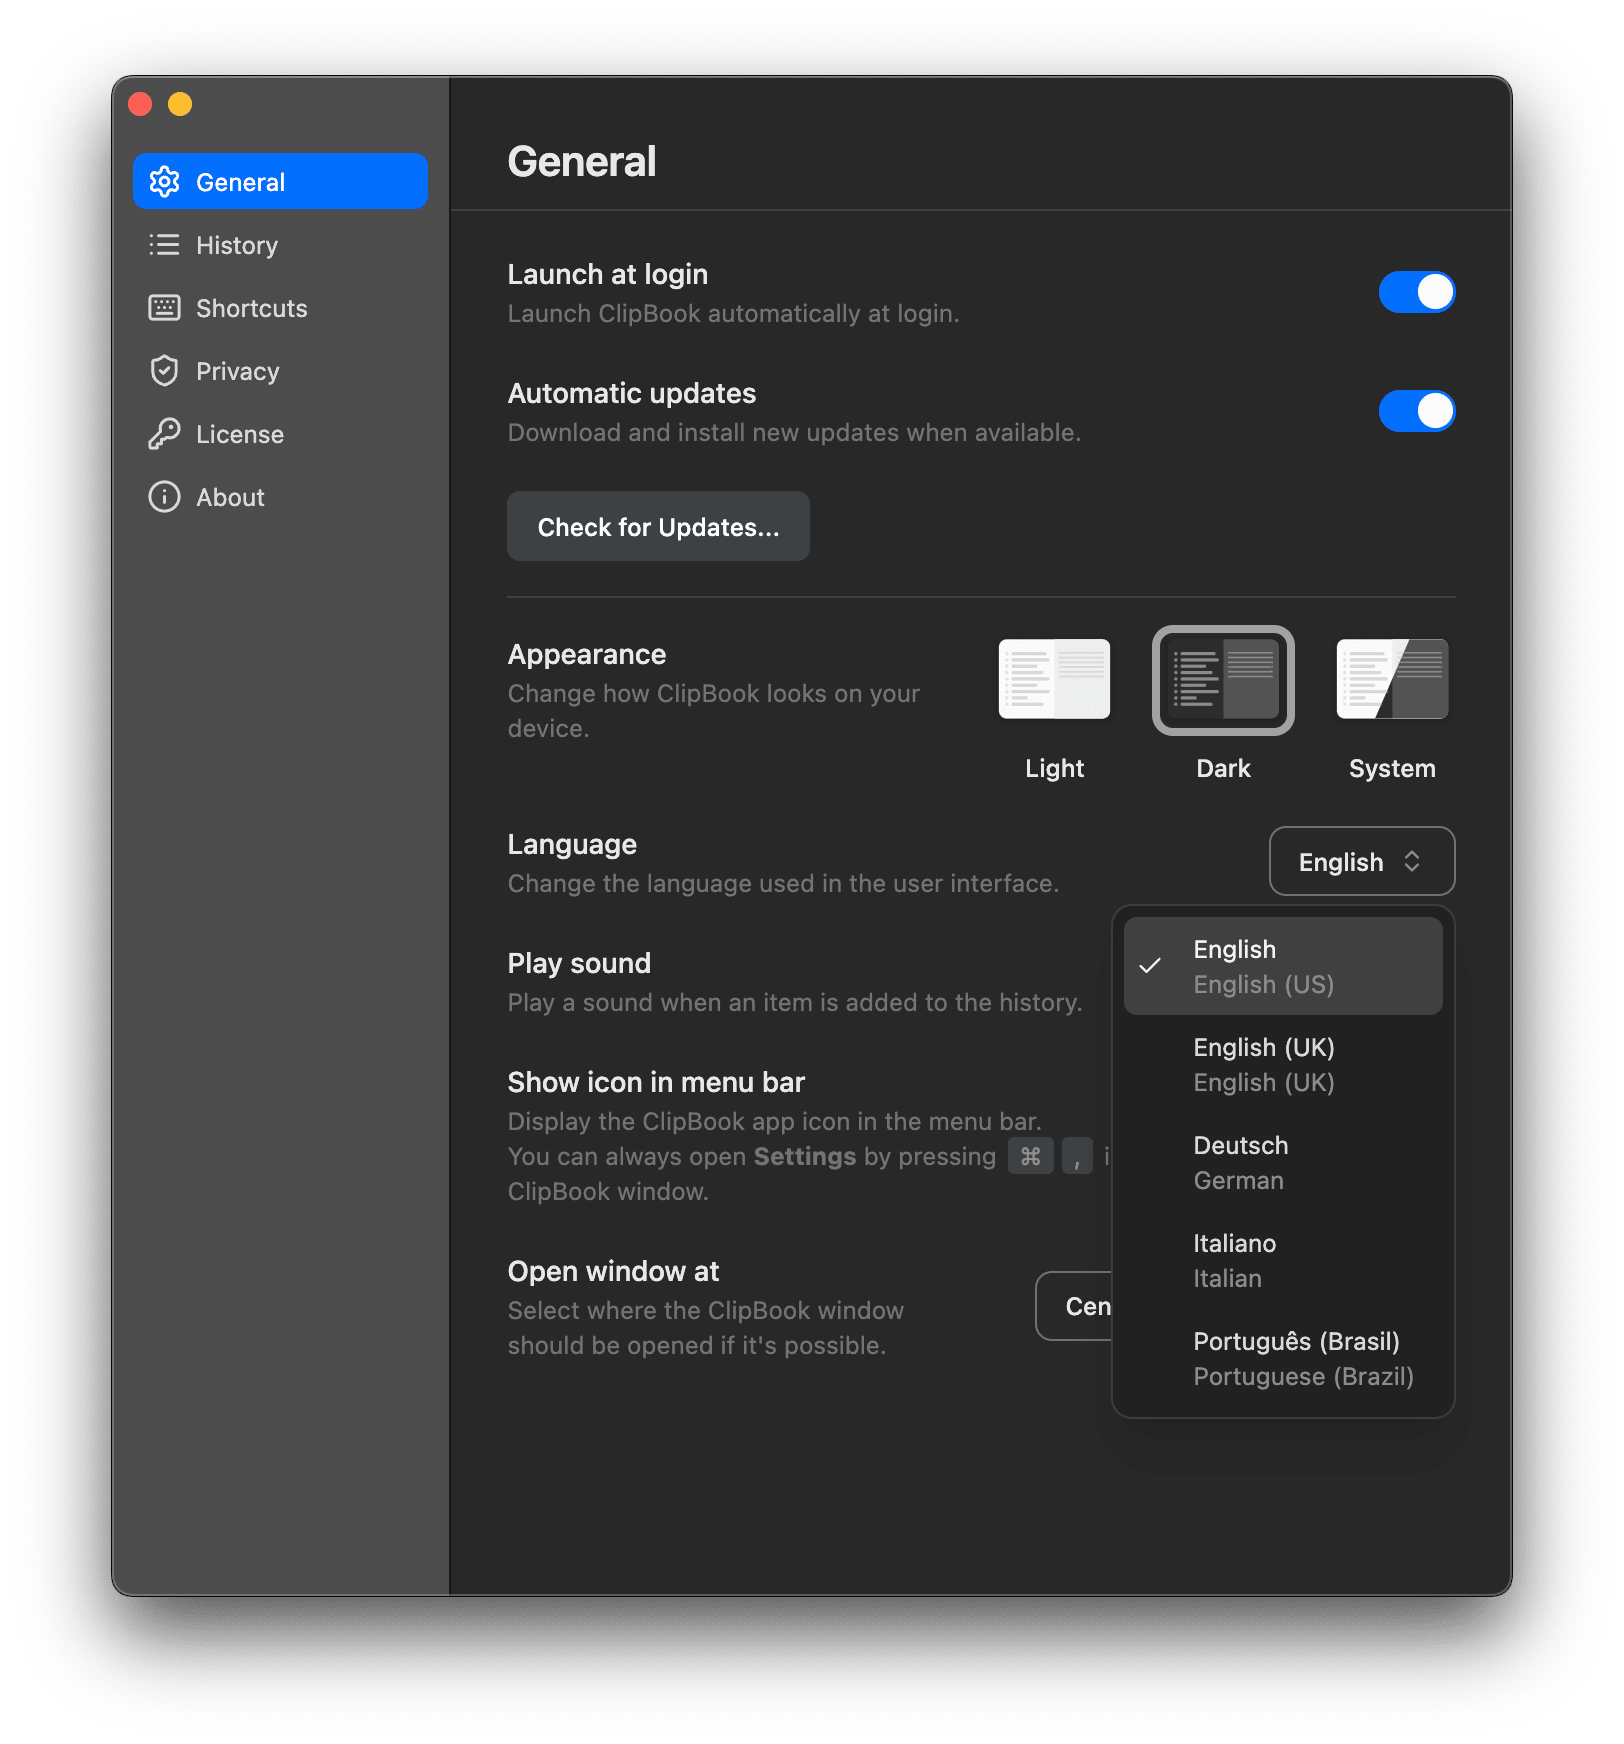
Task: Click the History list icon
Action: click(164, 245)
